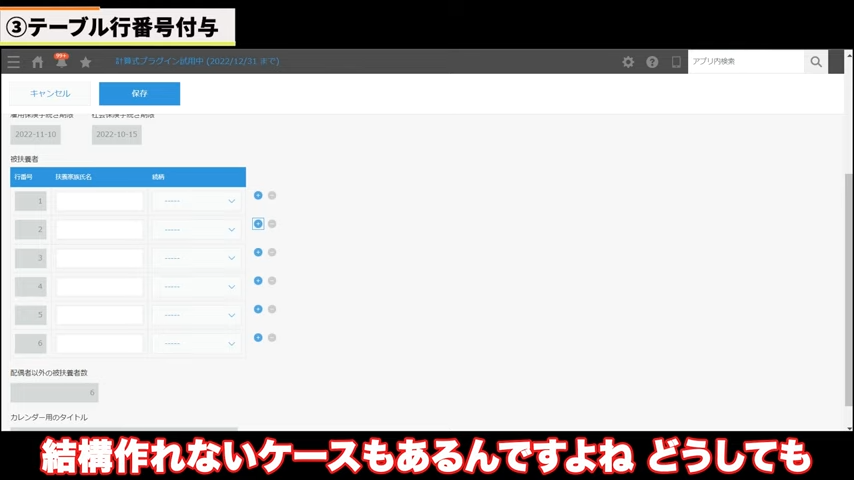Delete table row 5 with minus icon
Viewport: 854px width, 480px height.
[272, 309]
